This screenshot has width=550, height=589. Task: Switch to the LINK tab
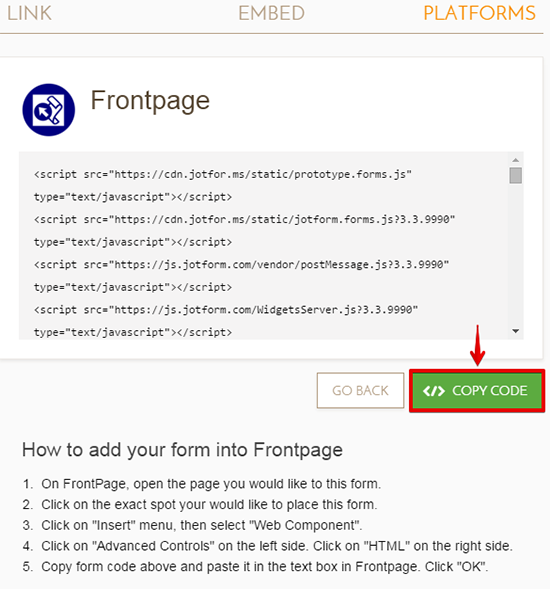[29, 13]
